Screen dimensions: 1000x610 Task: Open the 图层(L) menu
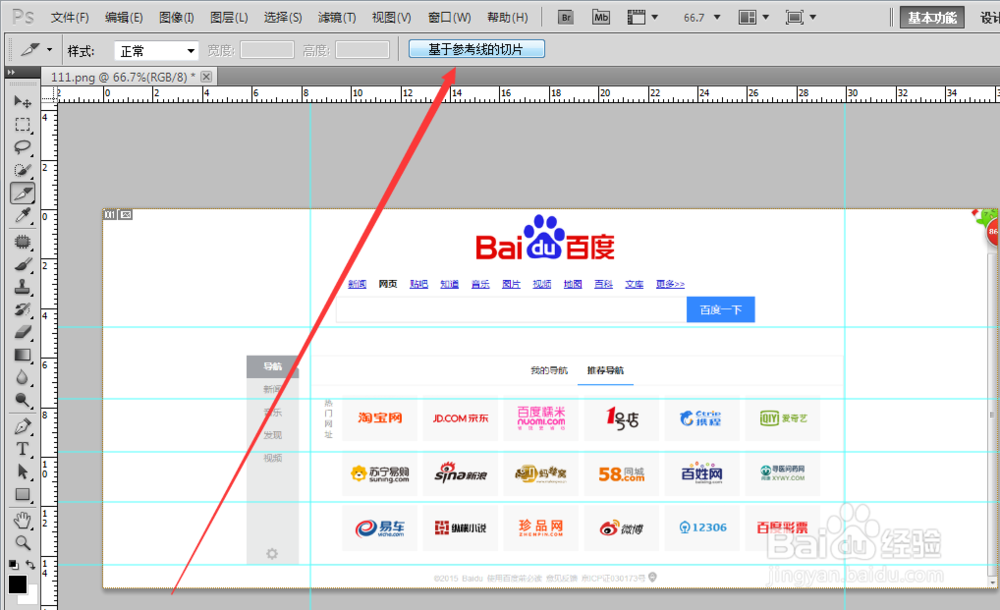pyautogui.click(x=229, y=17)
